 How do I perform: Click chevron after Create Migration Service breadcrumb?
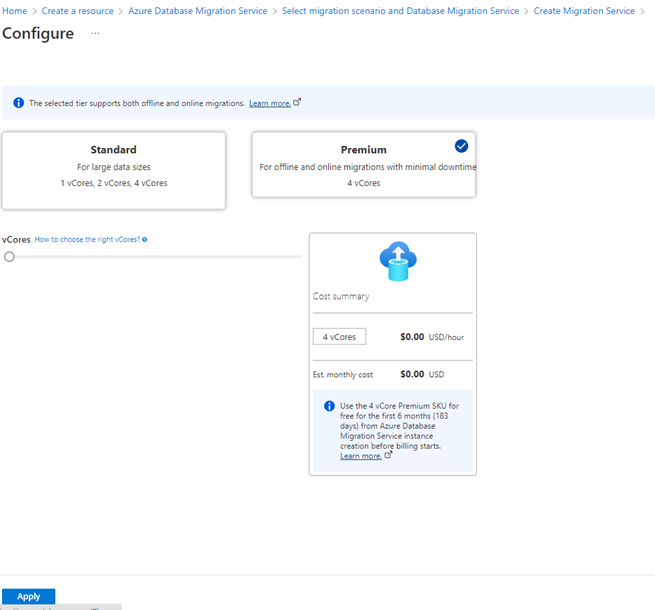[x=642, y=11]
